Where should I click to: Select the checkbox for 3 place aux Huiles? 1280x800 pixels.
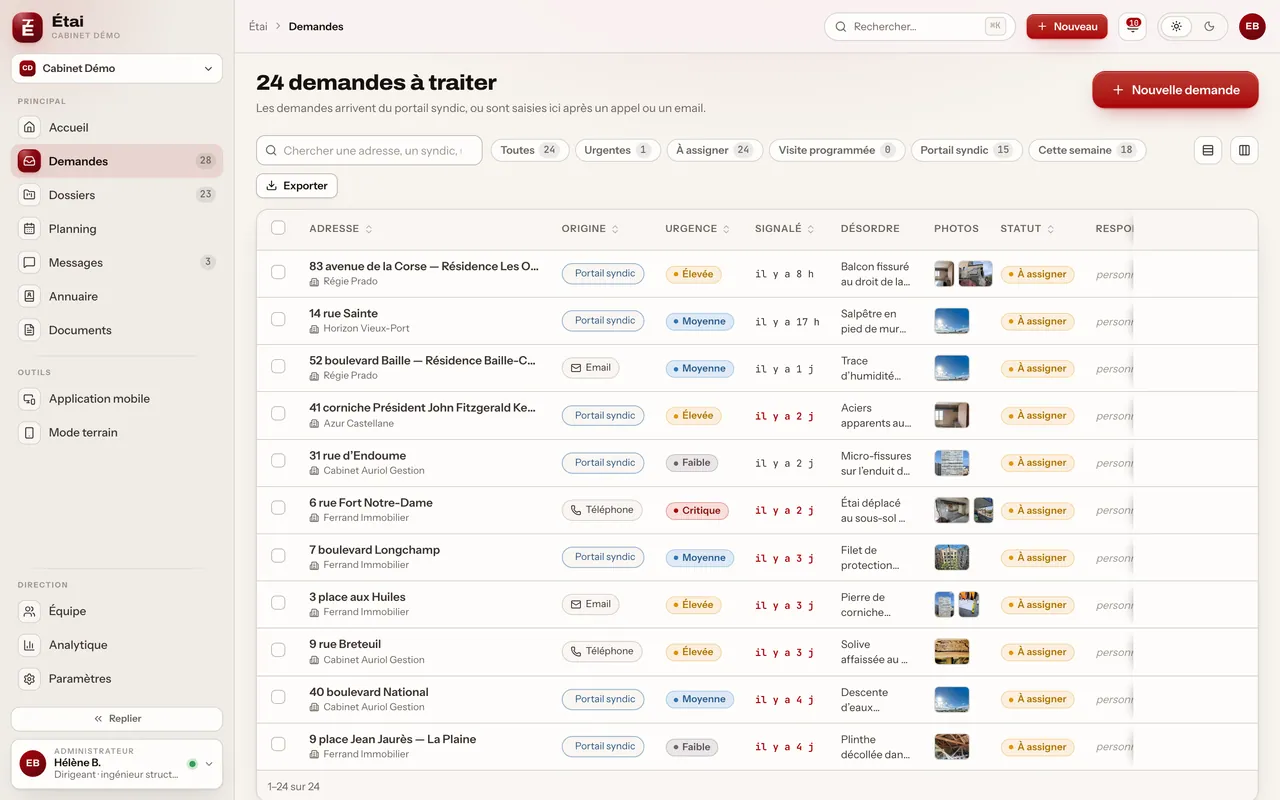(x=278, y=603)
